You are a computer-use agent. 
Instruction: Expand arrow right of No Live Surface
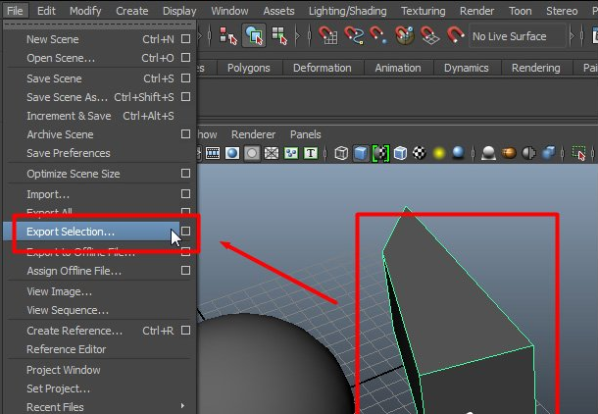pos(571,36)
